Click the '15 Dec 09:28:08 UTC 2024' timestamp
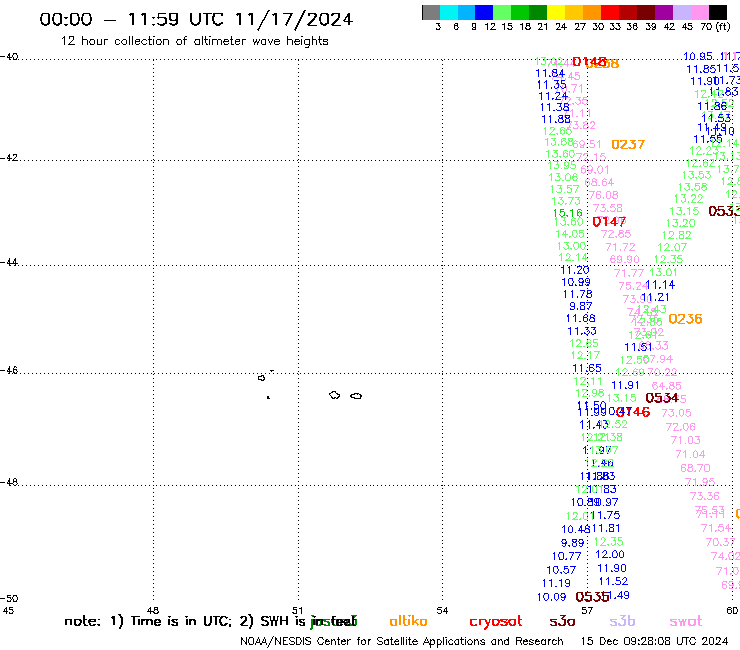 pyautogui.click(x=654, y=642)
